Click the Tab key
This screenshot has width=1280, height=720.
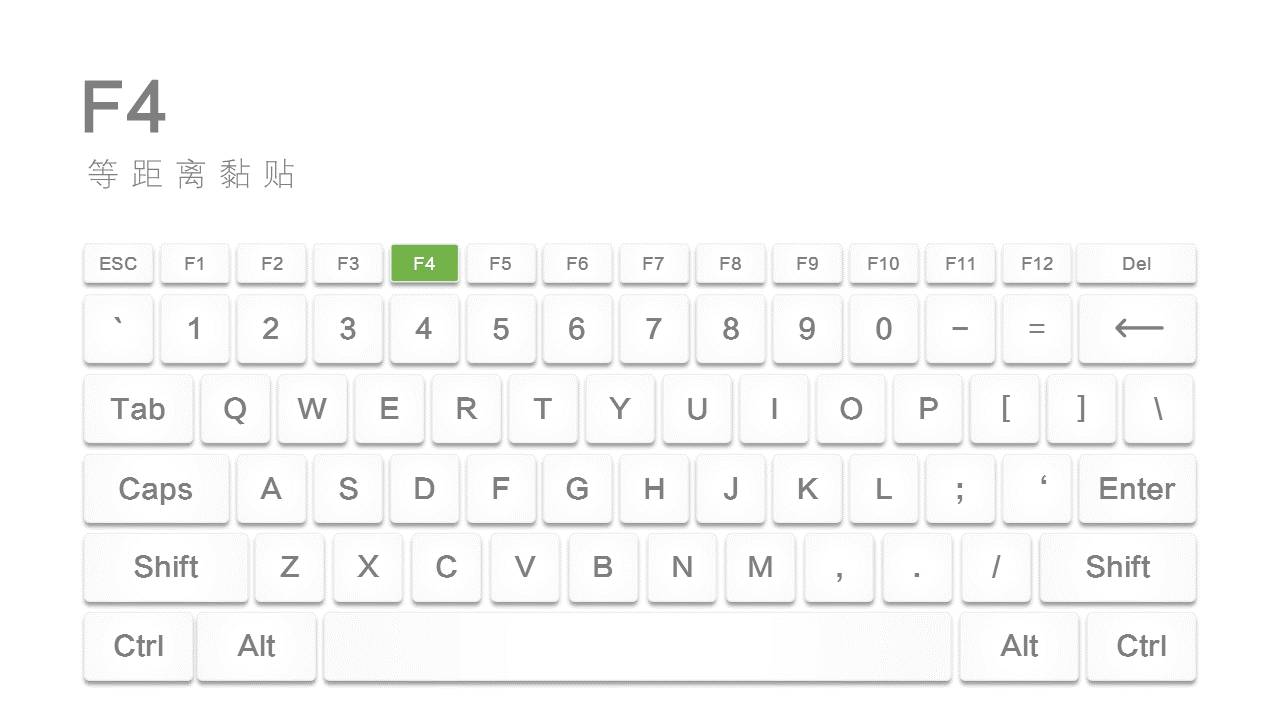(138, 408)
